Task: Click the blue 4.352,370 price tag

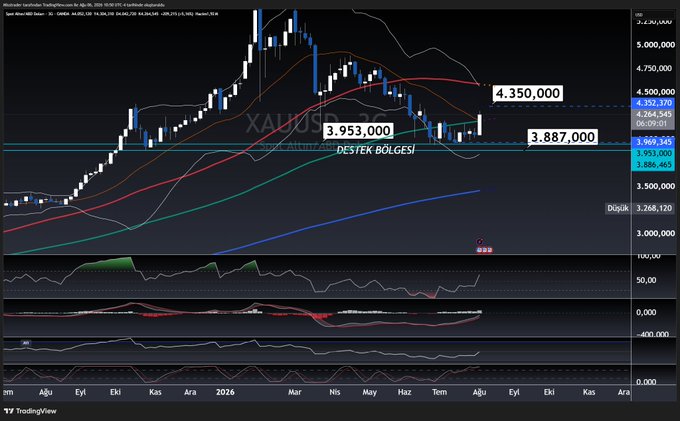Action: point(653,103)
